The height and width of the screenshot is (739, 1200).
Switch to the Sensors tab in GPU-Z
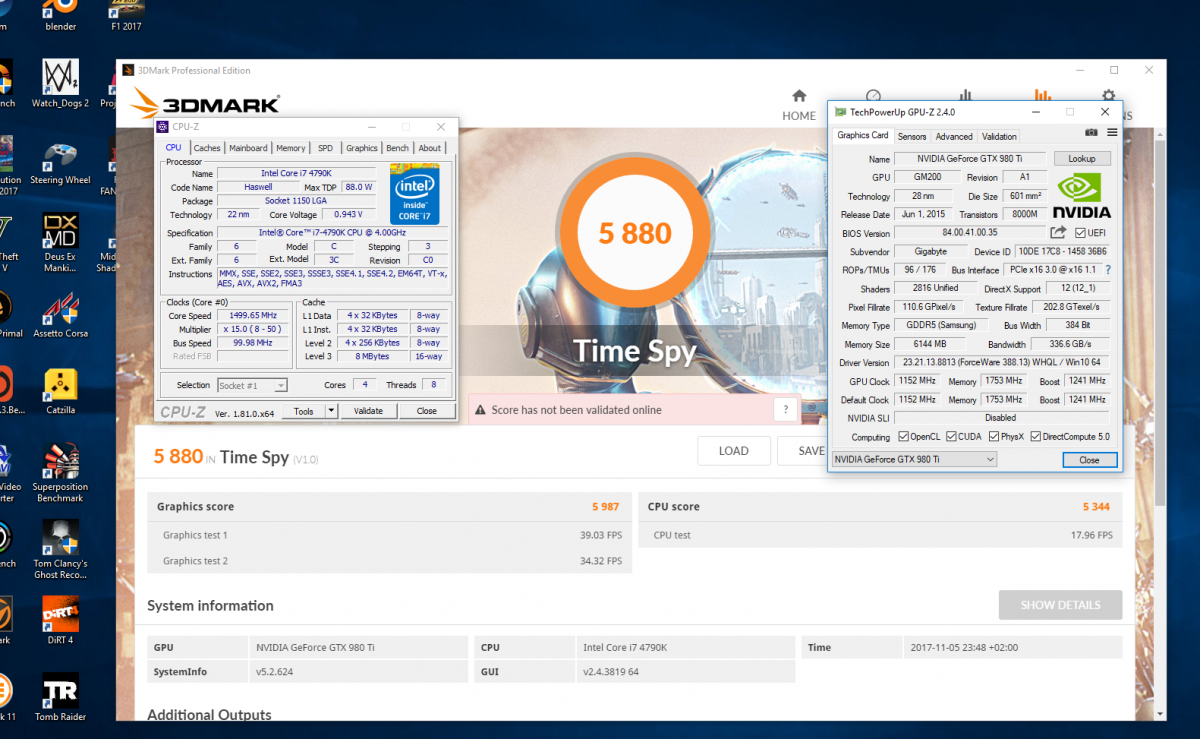[912, 137]
